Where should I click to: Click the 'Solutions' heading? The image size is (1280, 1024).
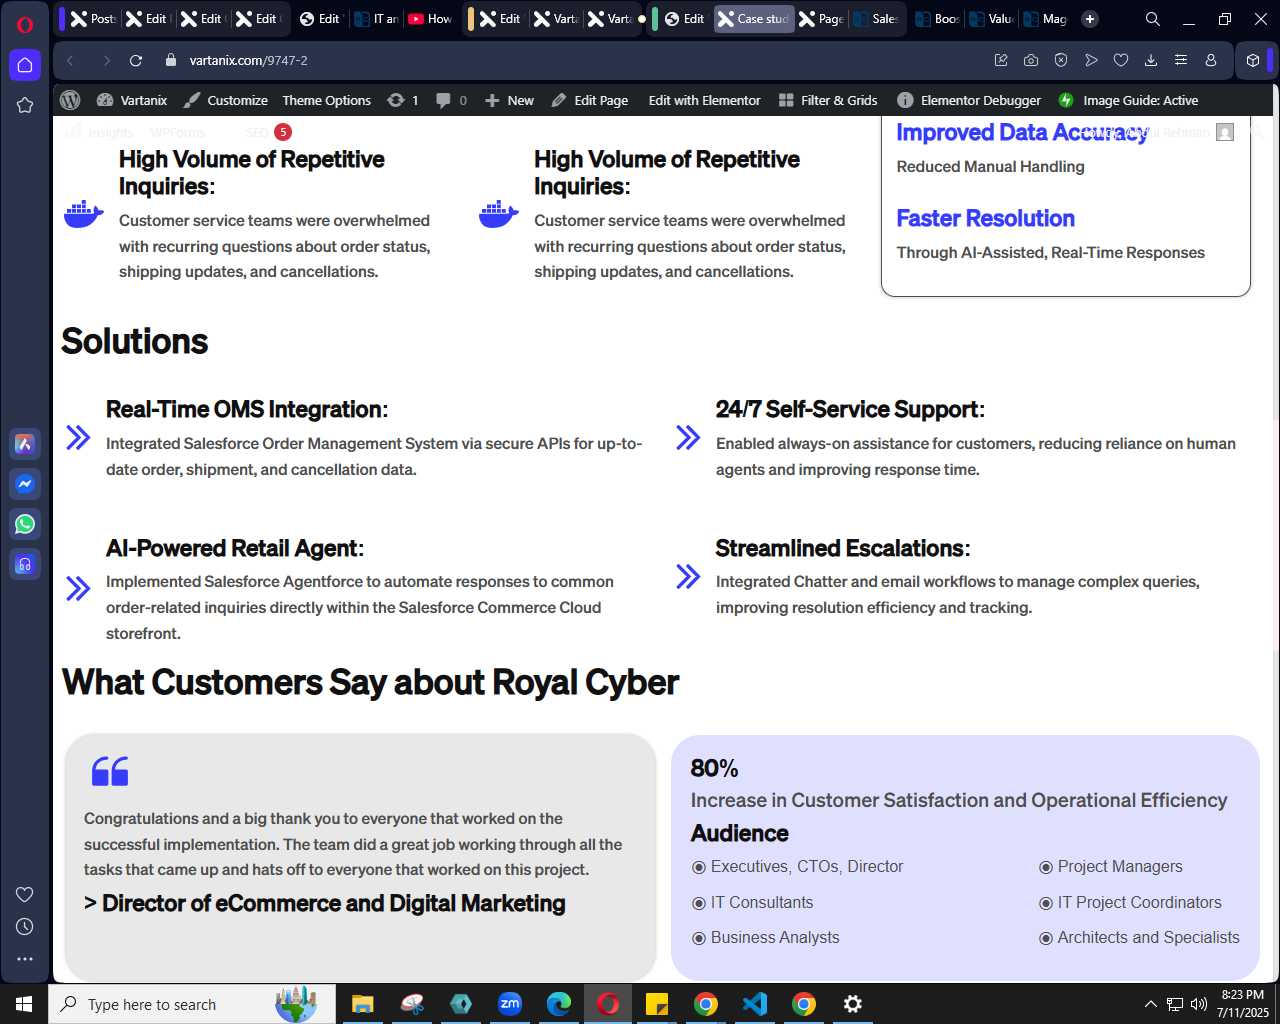[x=135, y=341]
